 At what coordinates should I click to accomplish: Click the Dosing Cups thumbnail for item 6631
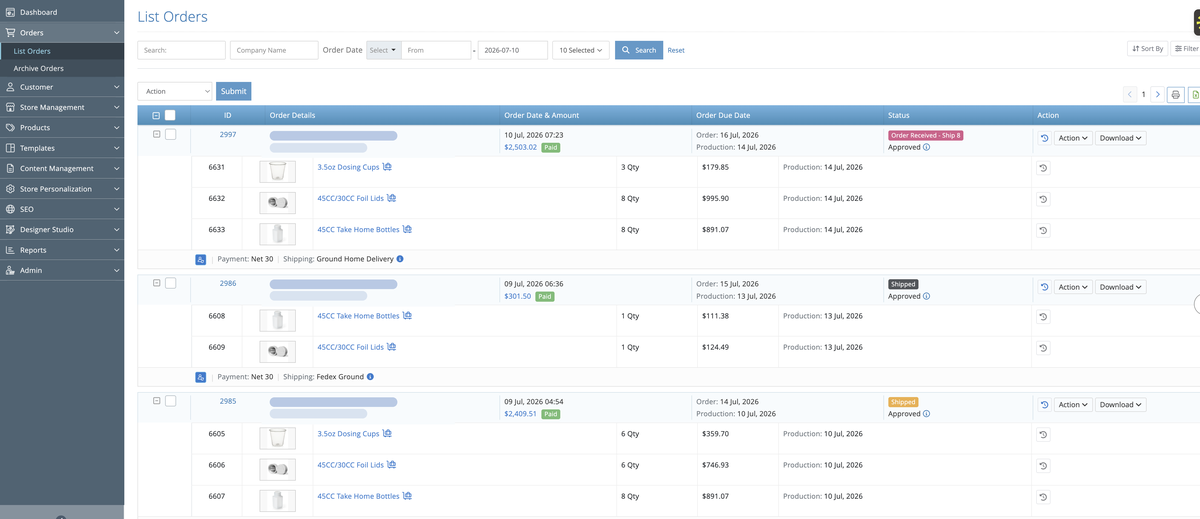pyautogui.click(x=277, y=171)
